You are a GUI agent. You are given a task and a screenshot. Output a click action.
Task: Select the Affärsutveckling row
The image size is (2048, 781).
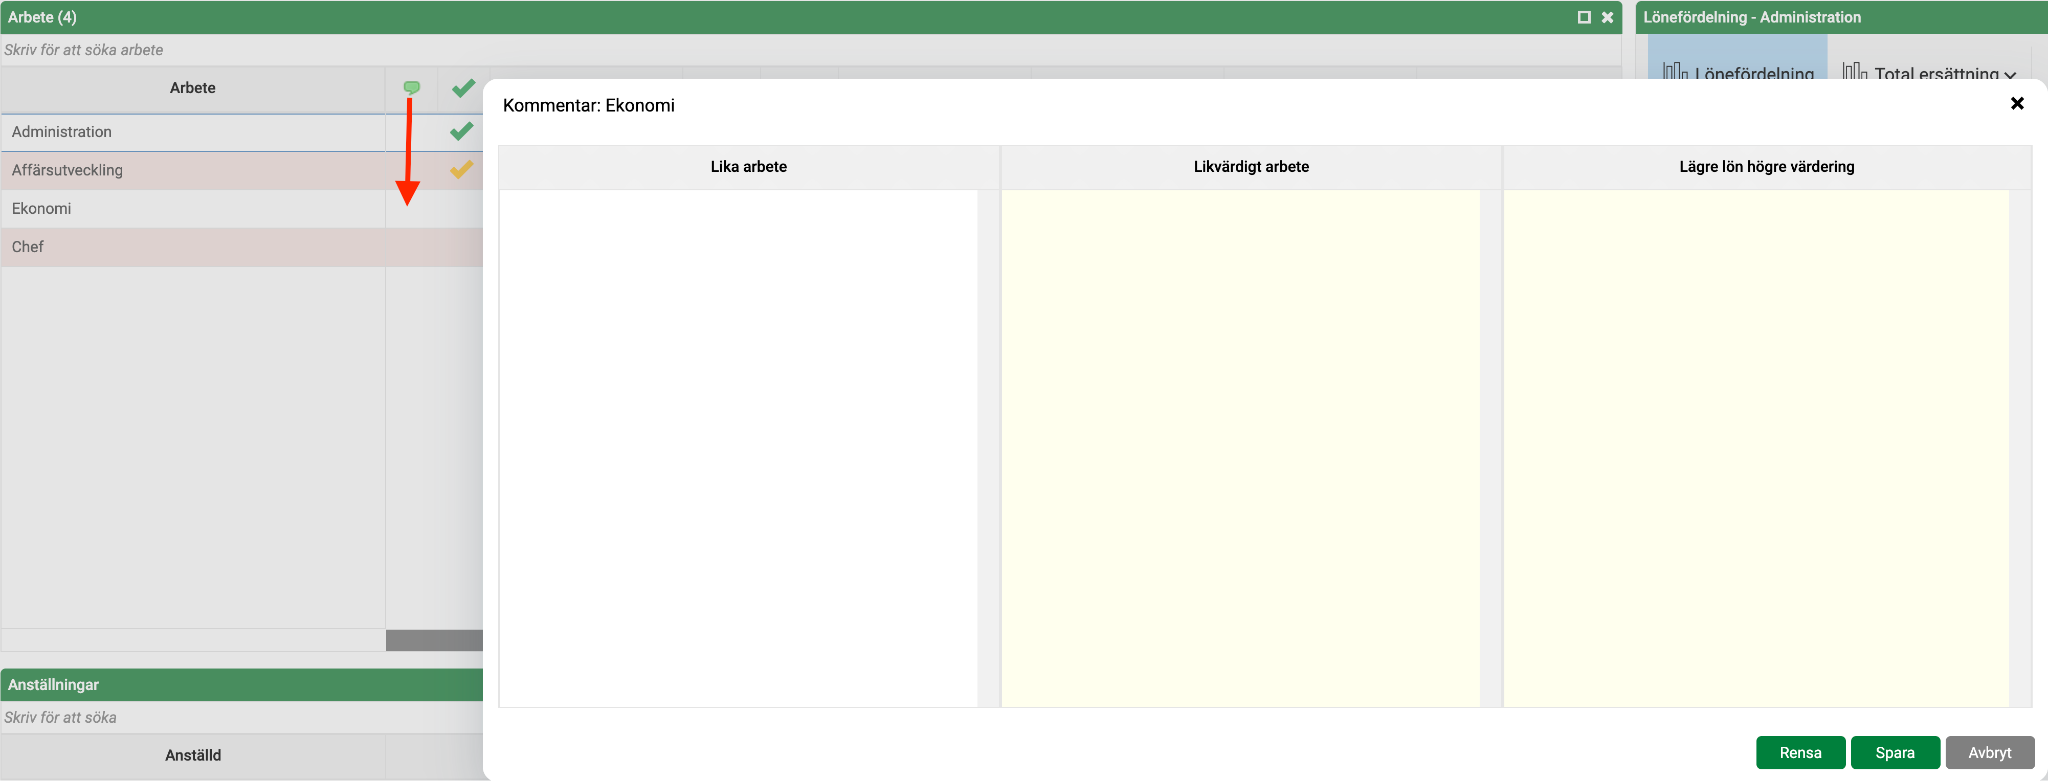[x=242, y=170]
